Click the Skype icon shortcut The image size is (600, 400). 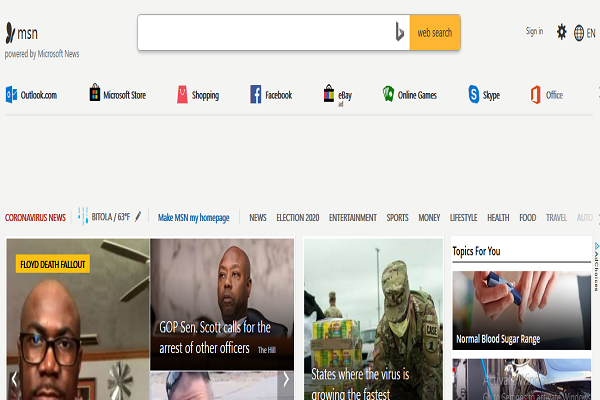tap(474, 95)
